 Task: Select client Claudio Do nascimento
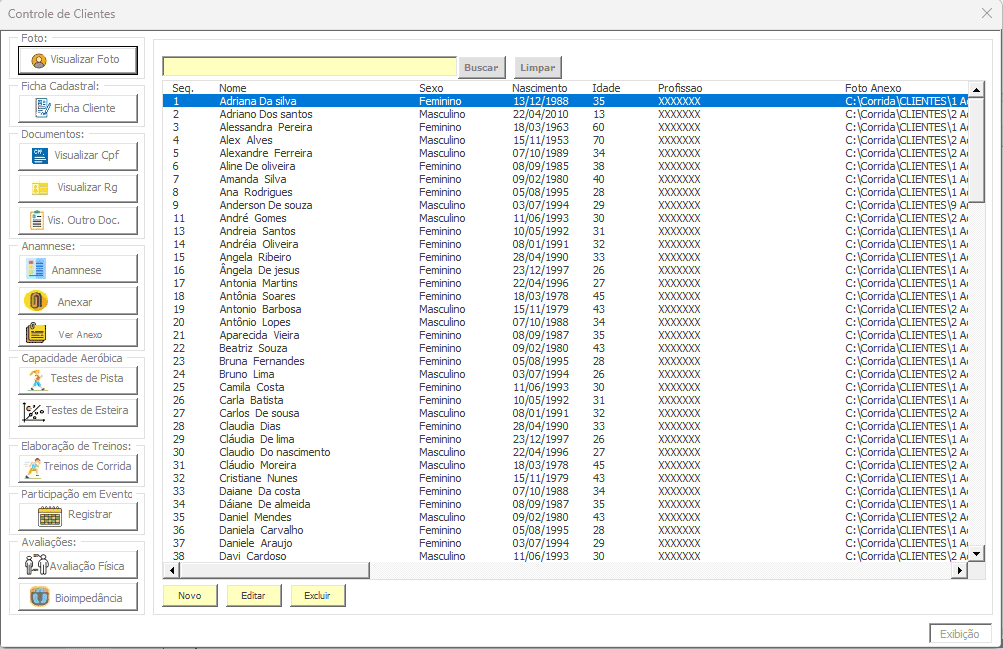pos(565,452)
